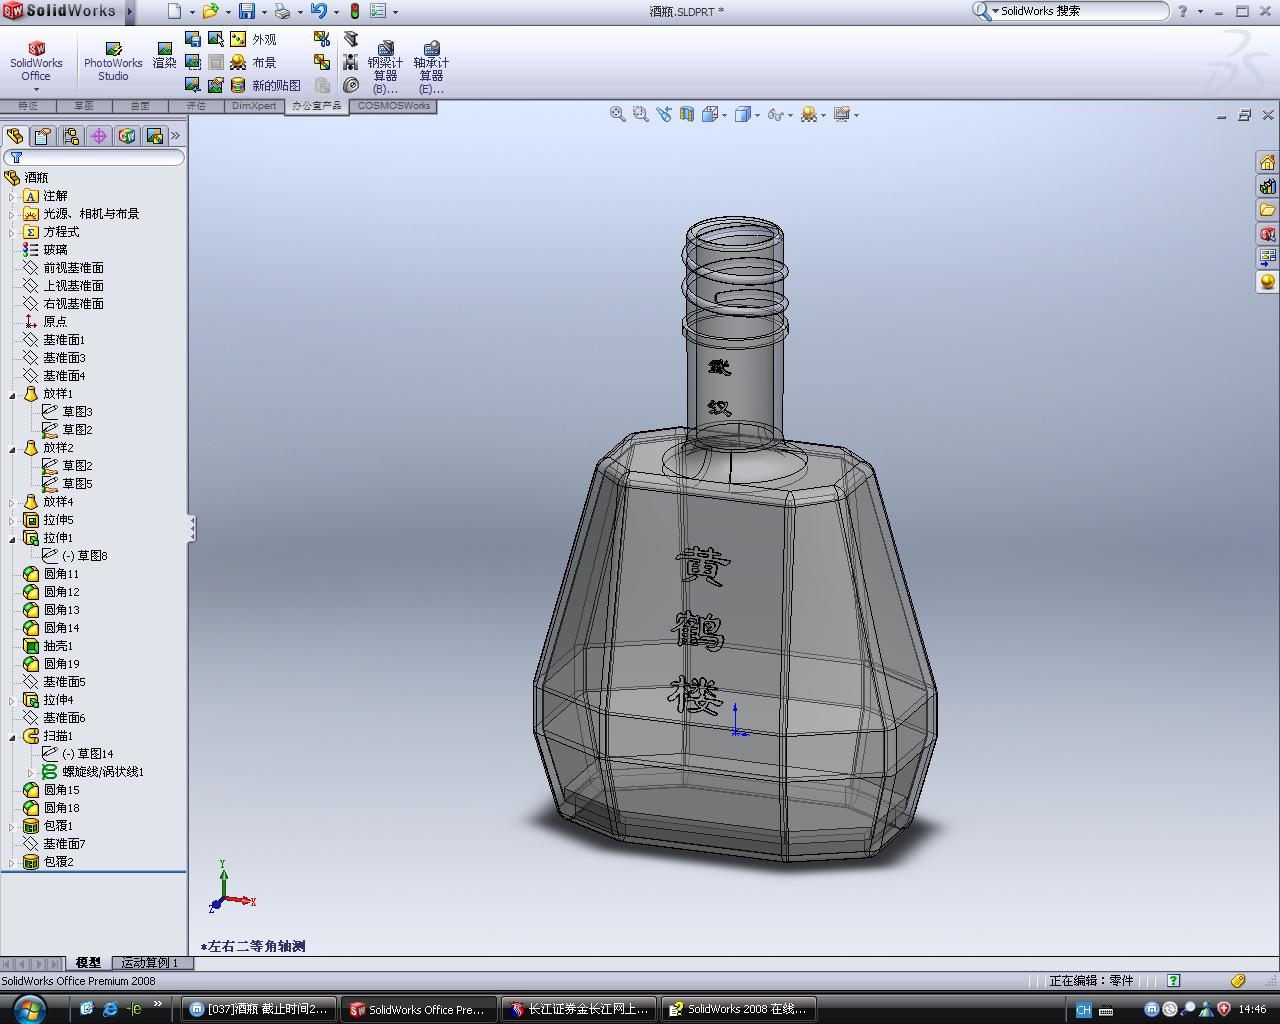Switch to the DimXpert tab
The image size is (1280, 1024).
[x=254, y=105]
